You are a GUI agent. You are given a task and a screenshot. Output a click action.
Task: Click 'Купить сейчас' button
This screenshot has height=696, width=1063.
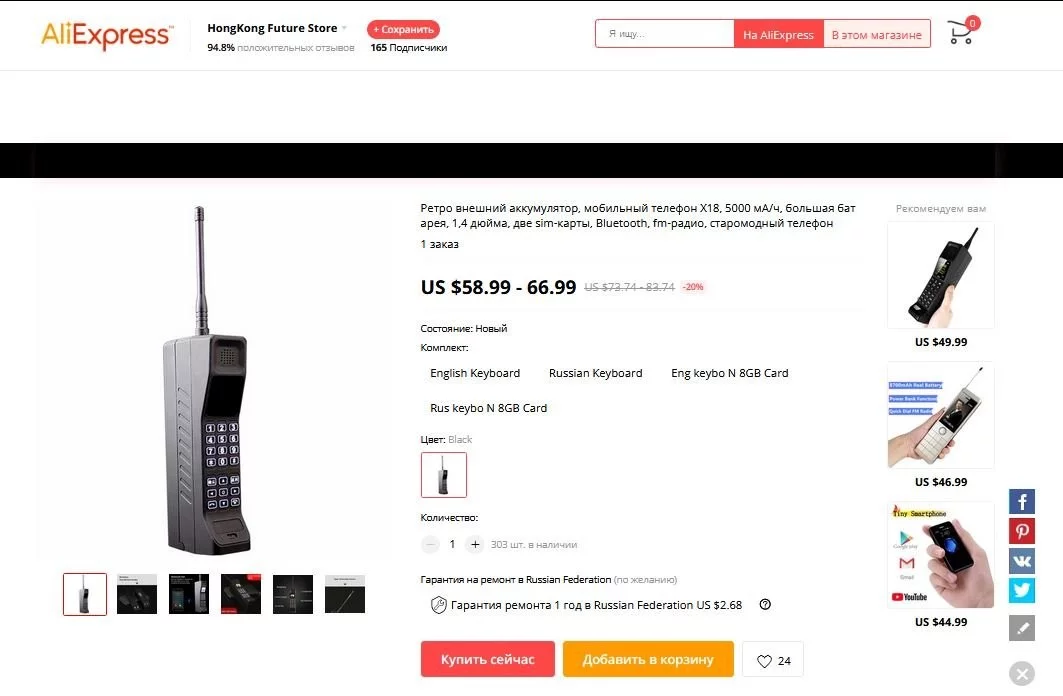pos(487,659)
